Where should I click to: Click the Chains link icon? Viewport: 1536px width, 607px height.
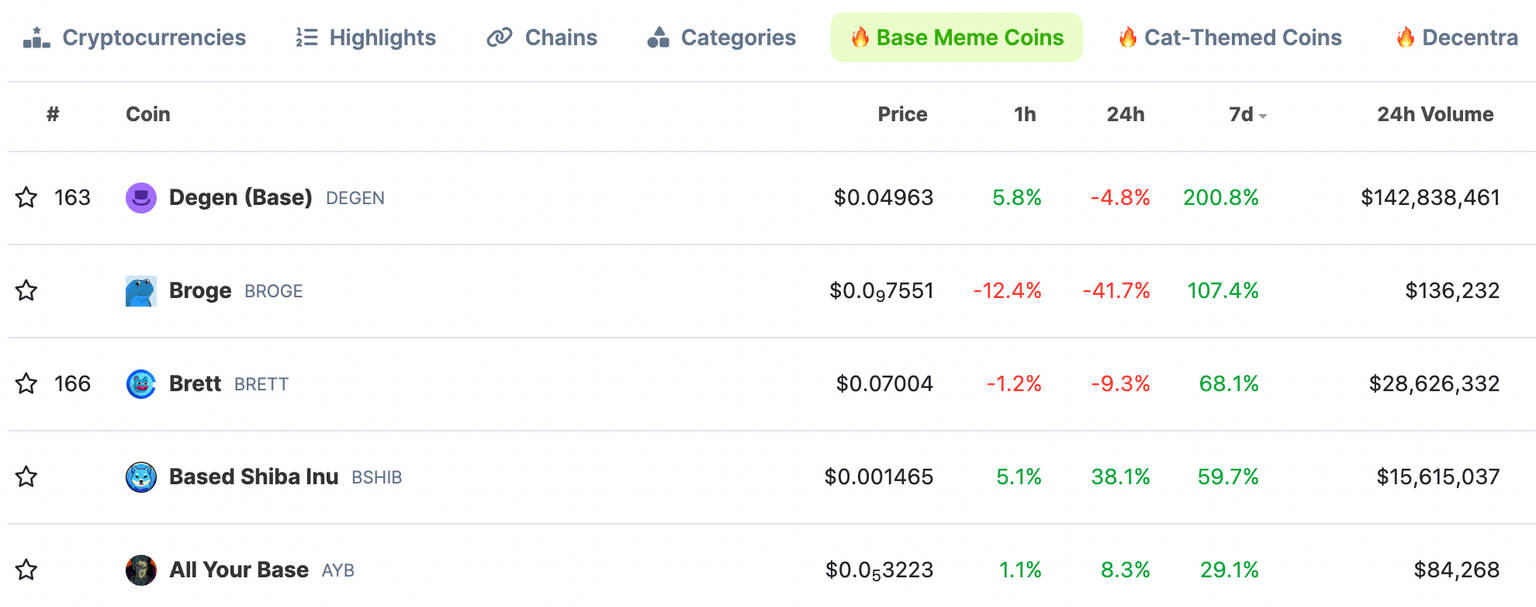pos(499,38)
